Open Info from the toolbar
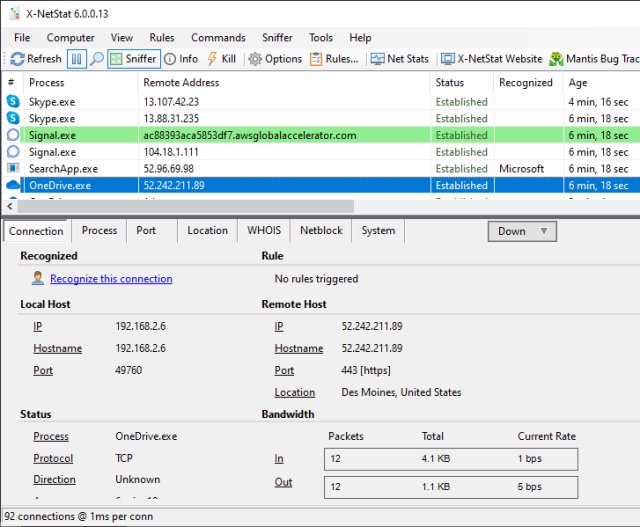The image size is (640, 527). pos(181,59)
